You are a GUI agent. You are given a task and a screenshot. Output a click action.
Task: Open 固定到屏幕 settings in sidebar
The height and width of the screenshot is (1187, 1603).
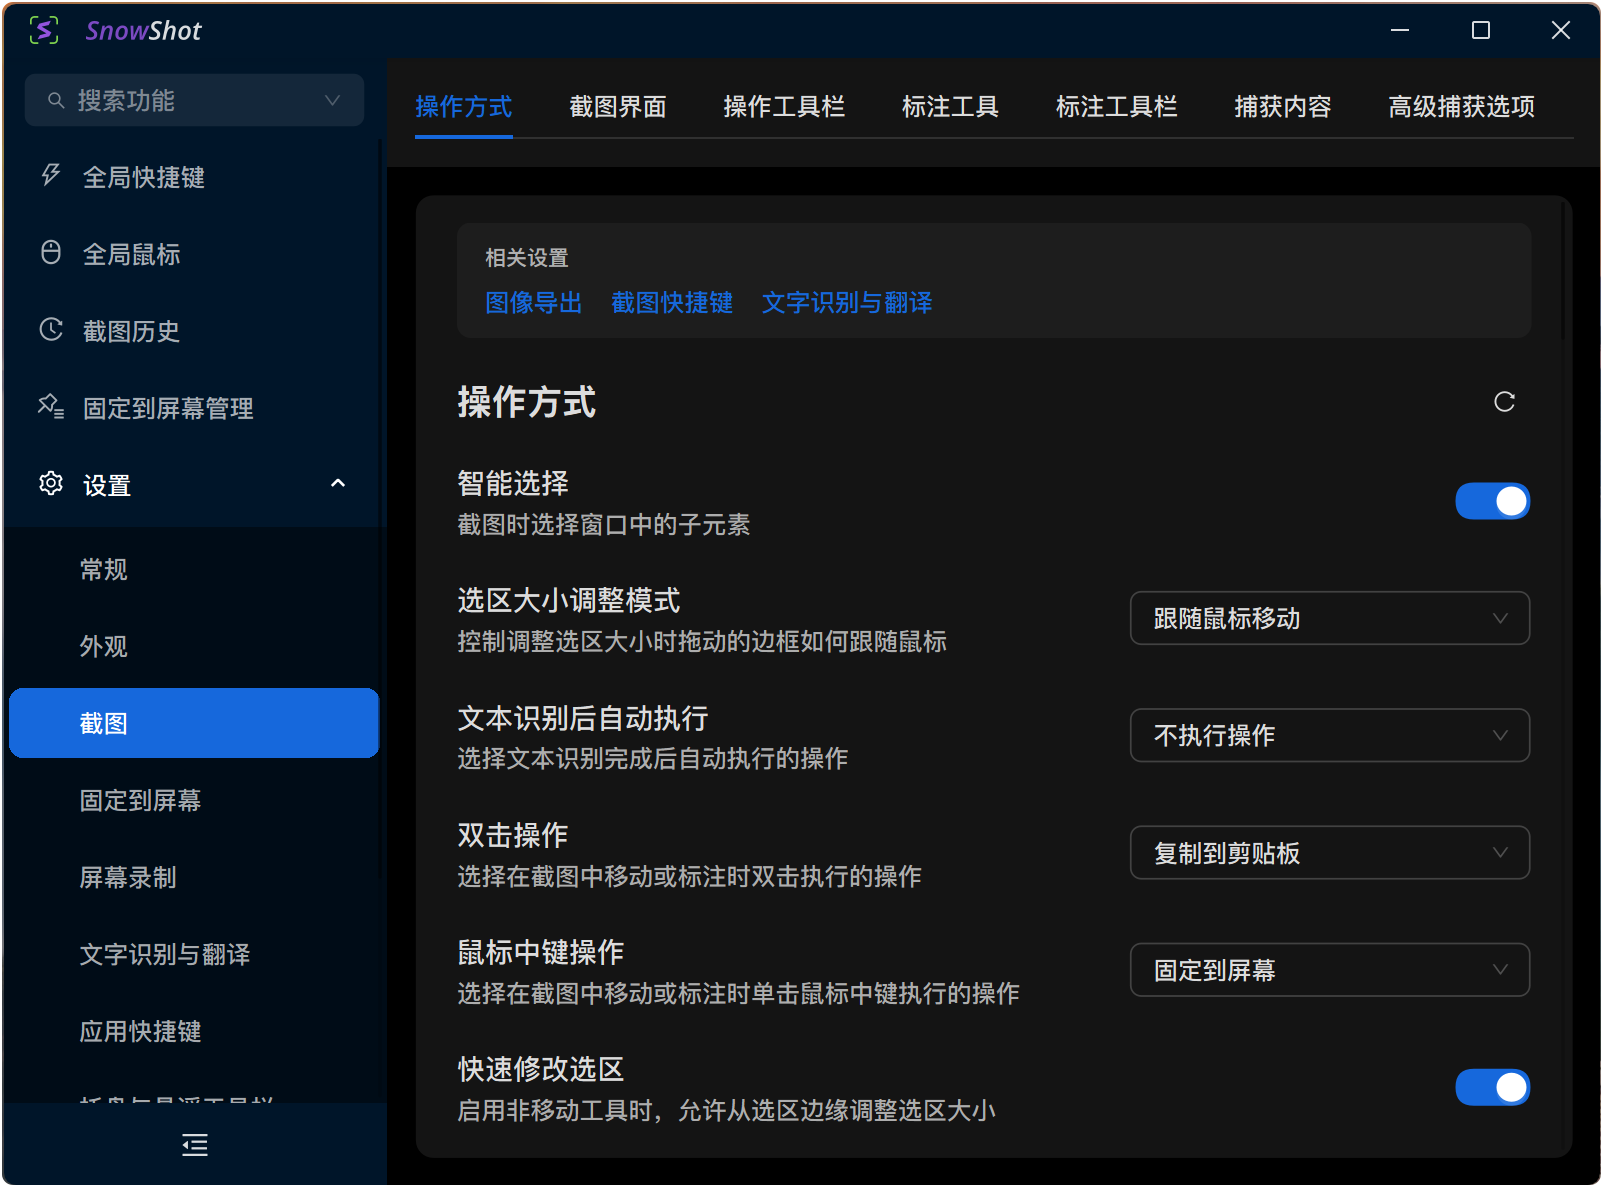(194, 800)
